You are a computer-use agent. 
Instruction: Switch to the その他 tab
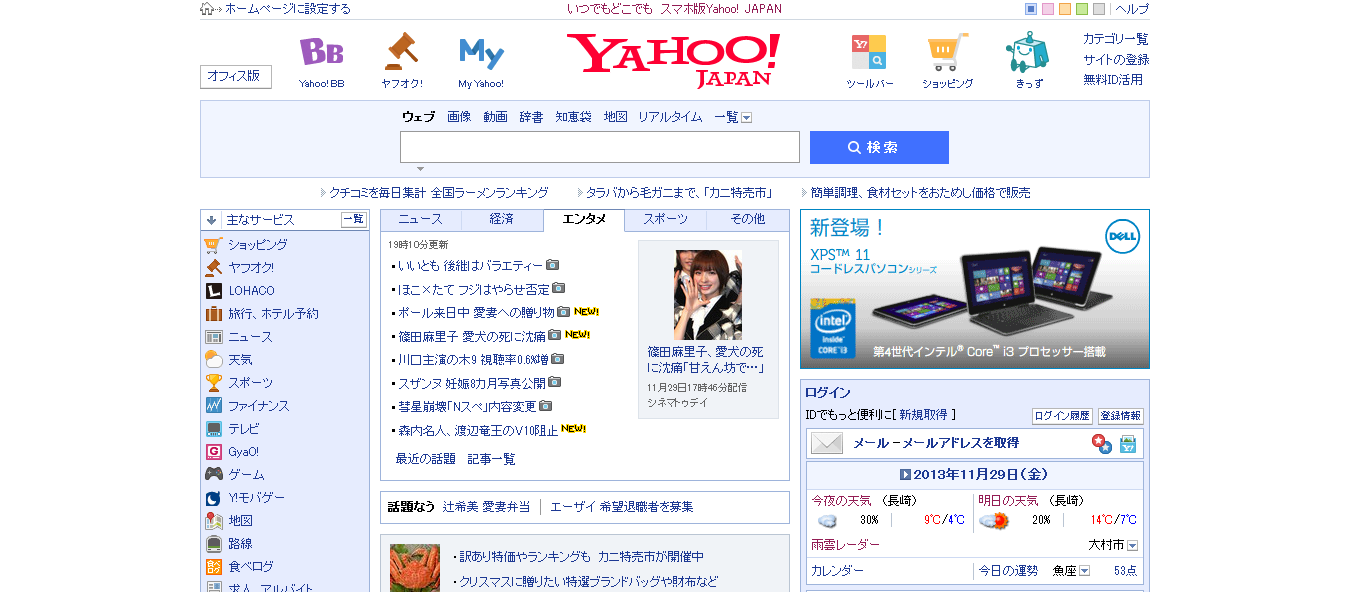click(x=747, y=219)
